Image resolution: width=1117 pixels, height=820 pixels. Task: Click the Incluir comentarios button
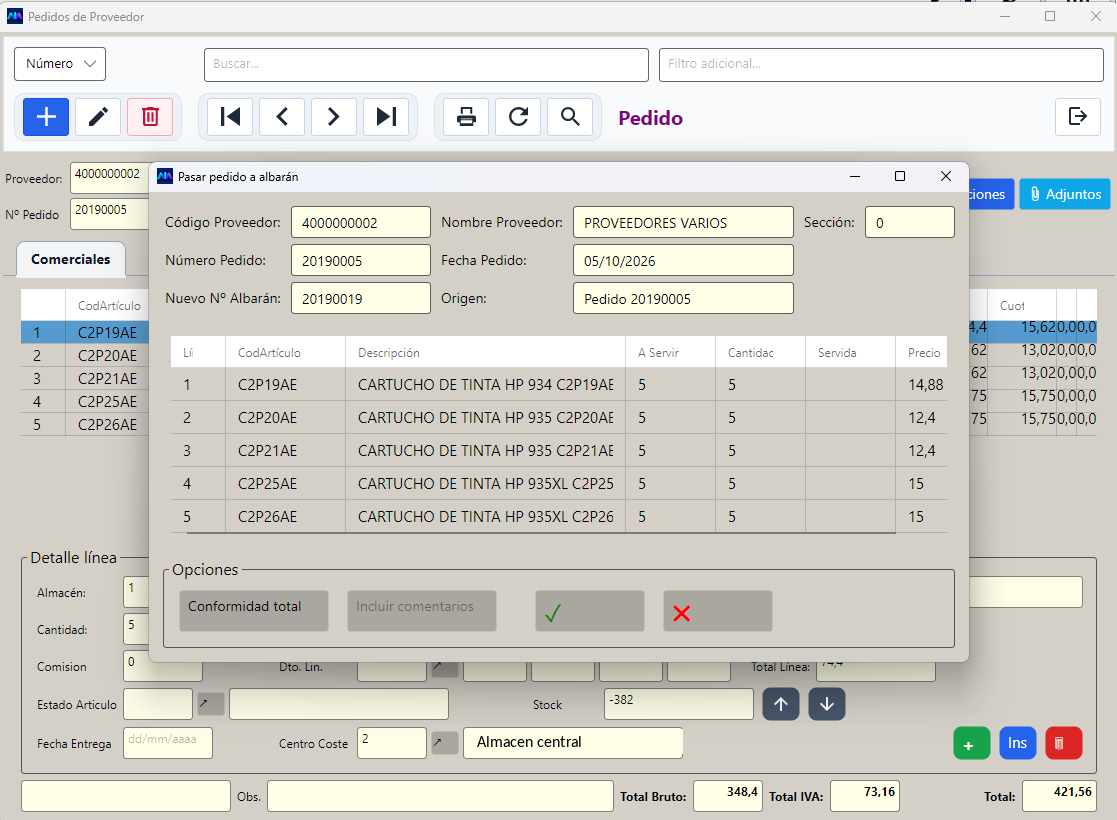point(422,611)
